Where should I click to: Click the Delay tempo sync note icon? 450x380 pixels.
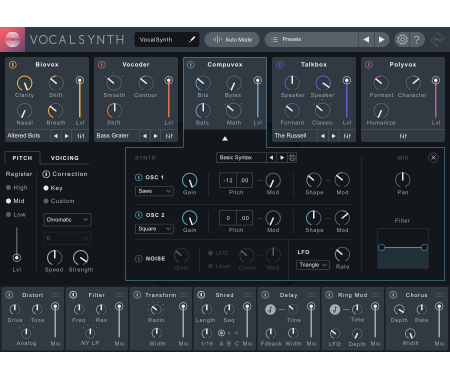click(270, 310)
